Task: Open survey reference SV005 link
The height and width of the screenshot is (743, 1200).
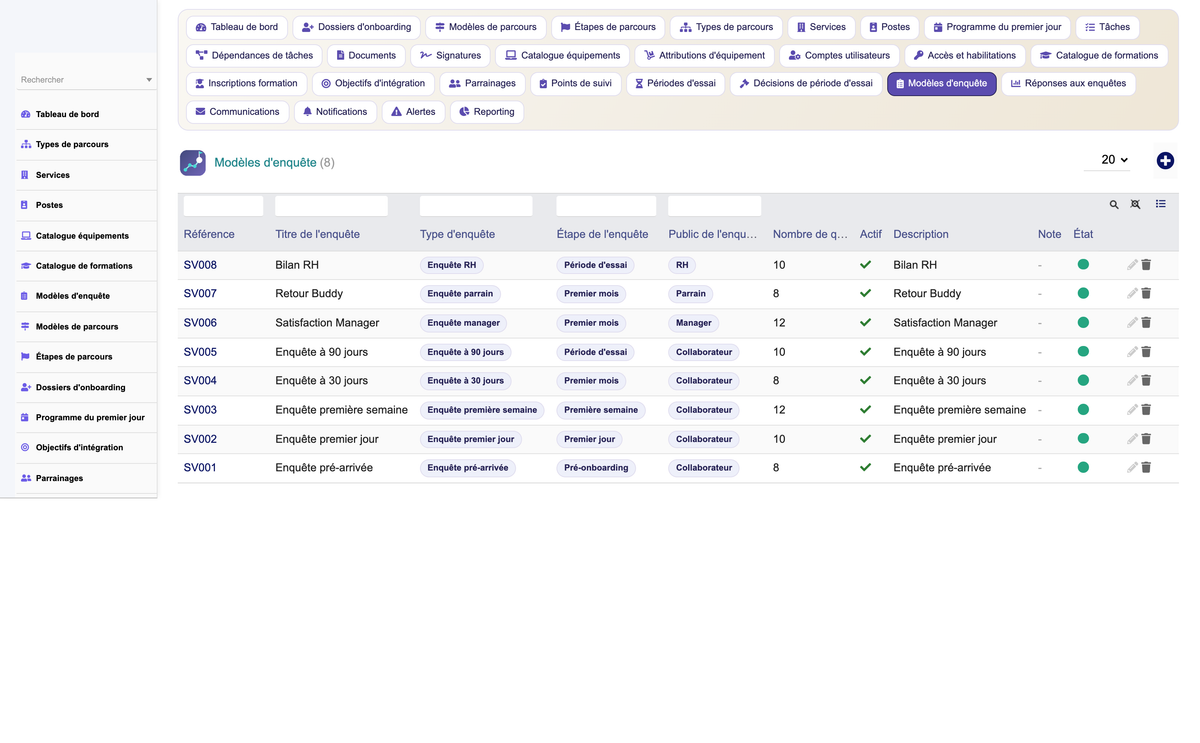Action: coord(200,352)
